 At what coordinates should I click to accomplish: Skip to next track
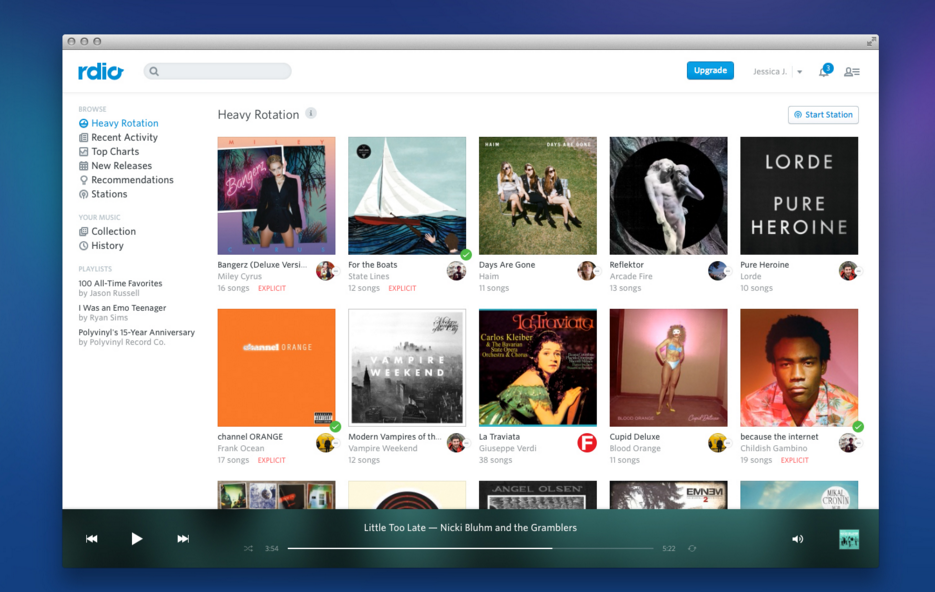point(183,538)
